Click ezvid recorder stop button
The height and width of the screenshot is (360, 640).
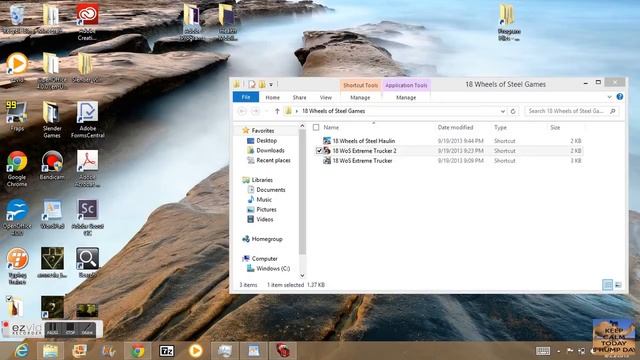70,329
